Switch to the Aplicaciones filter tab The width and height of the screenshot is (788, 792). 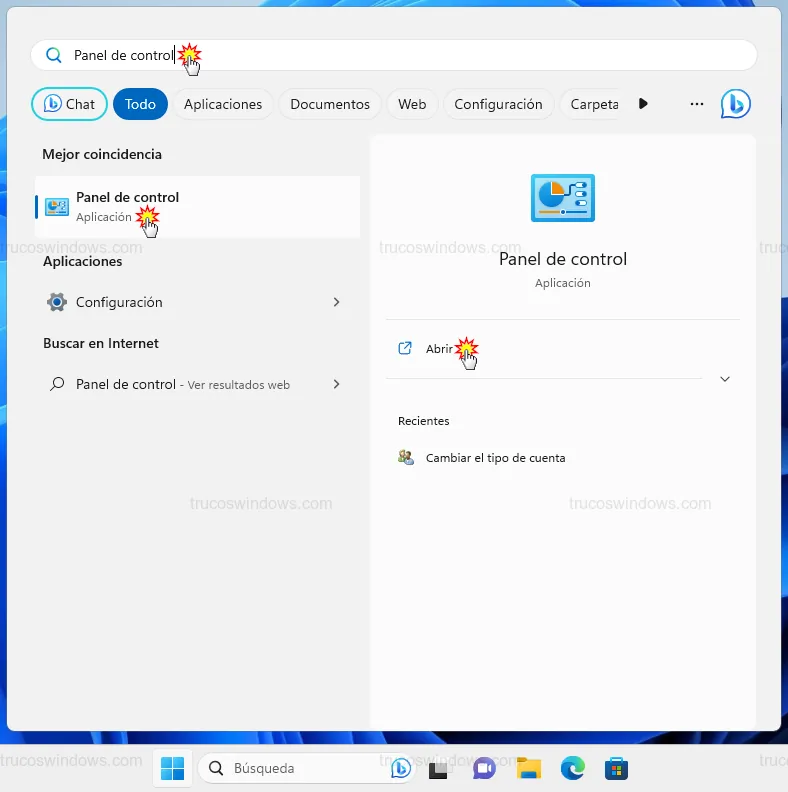pos(223,104)
